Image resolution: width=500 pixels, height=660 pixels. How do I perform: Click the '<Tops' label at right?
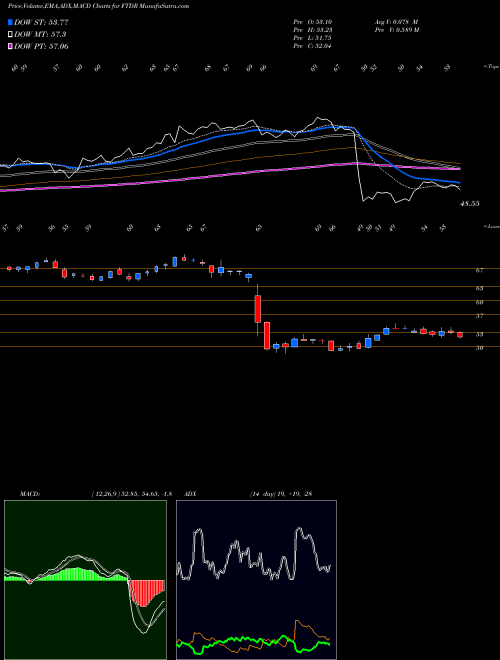coord(491,67)
